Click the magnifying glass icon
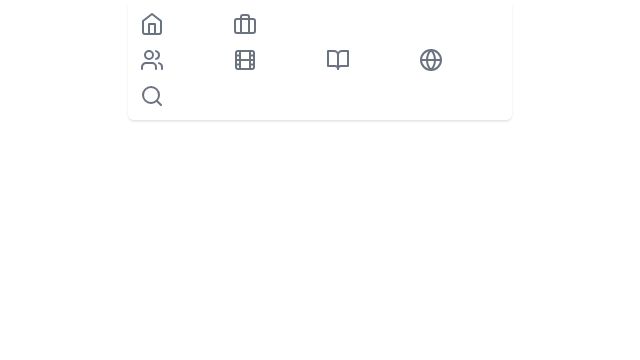Viewport: 640px width, 360px height. pyautogui.click(x=152, y=96)
